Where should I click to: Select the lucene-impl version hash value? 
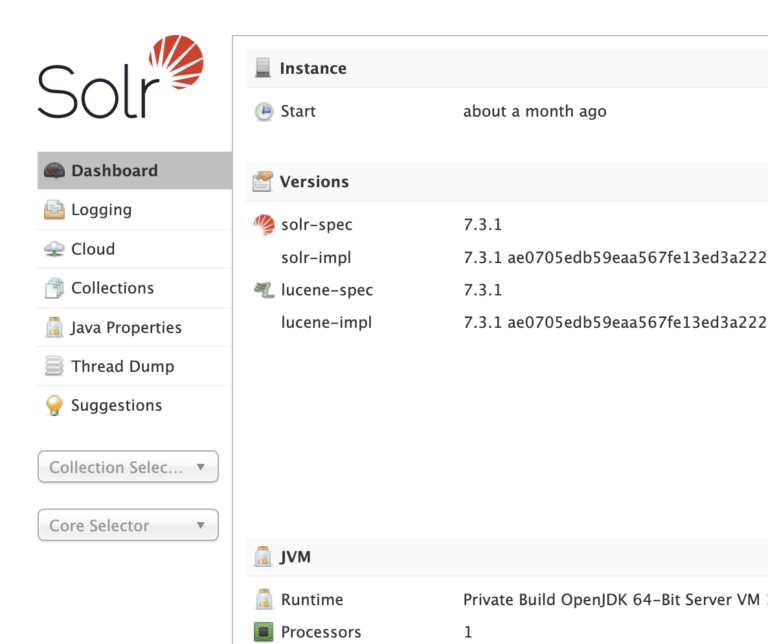click(x=615, y=323)
